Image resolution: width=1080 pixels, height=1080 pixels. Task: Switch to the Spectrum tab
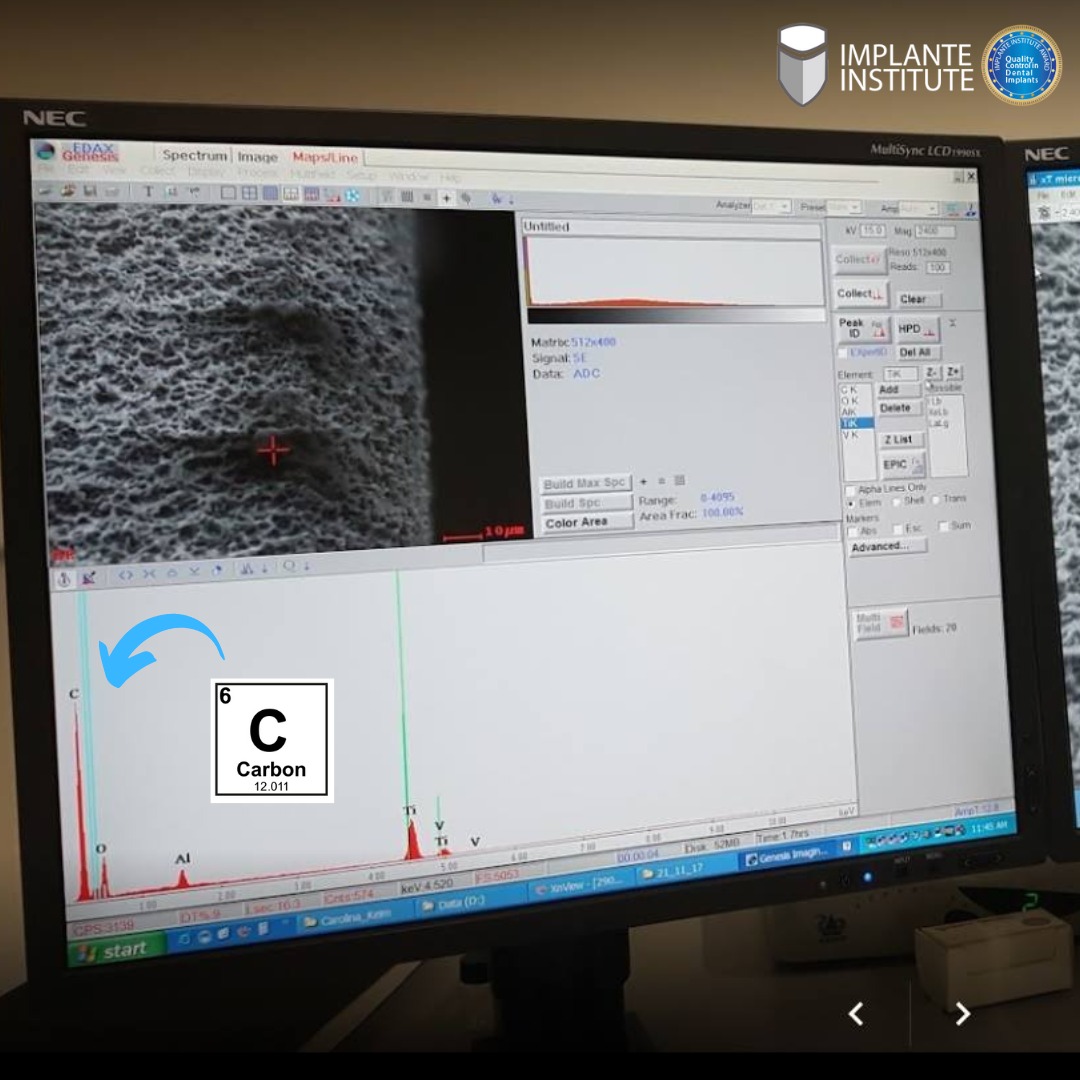click(195, 155)
